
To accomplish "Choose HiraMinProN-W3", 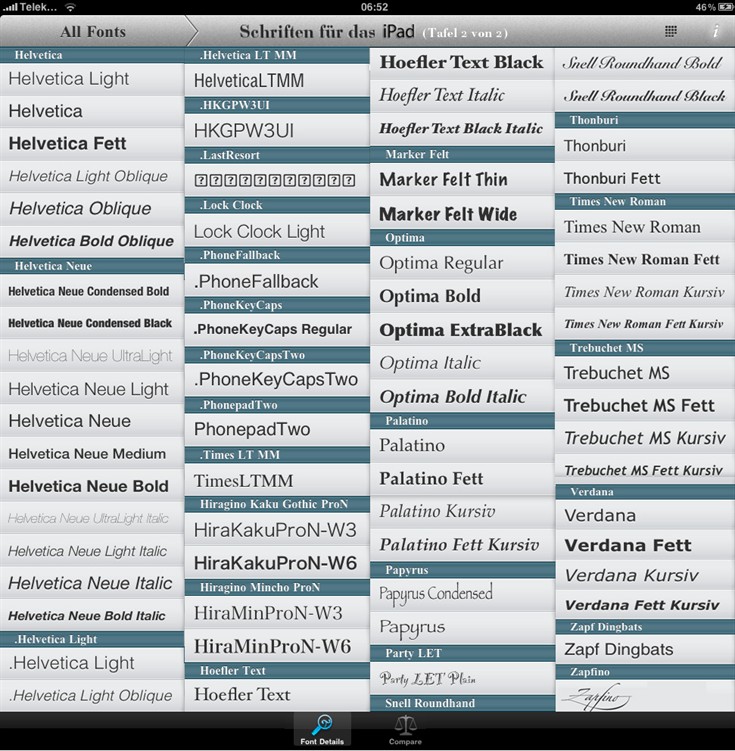I will 277,613.
